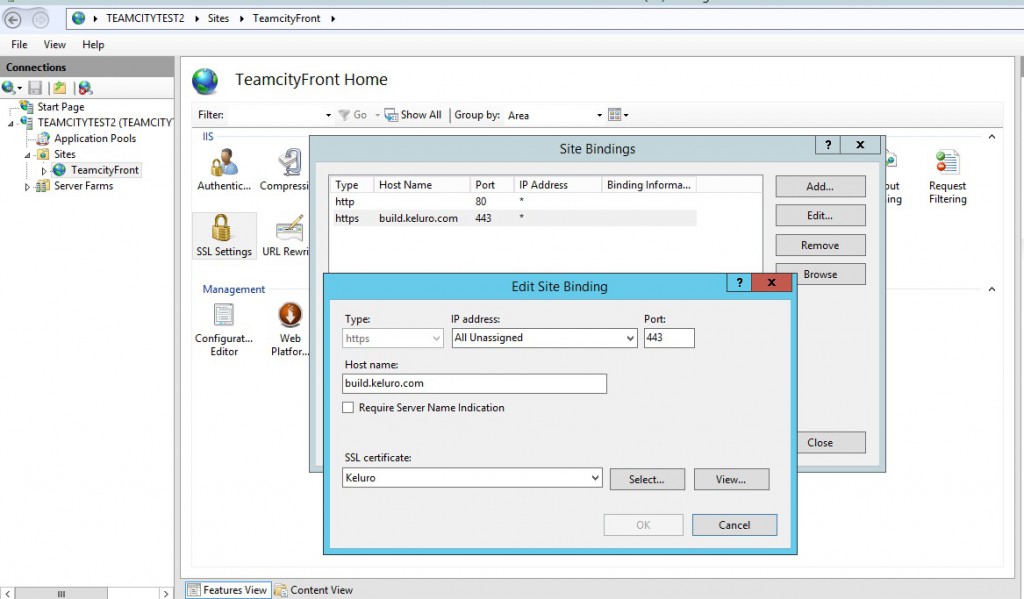This screenshot has height=599, width=1024.
Task: Click the help button in Site Bindings title
Action: pyautogui.click(x=827, y=145)
